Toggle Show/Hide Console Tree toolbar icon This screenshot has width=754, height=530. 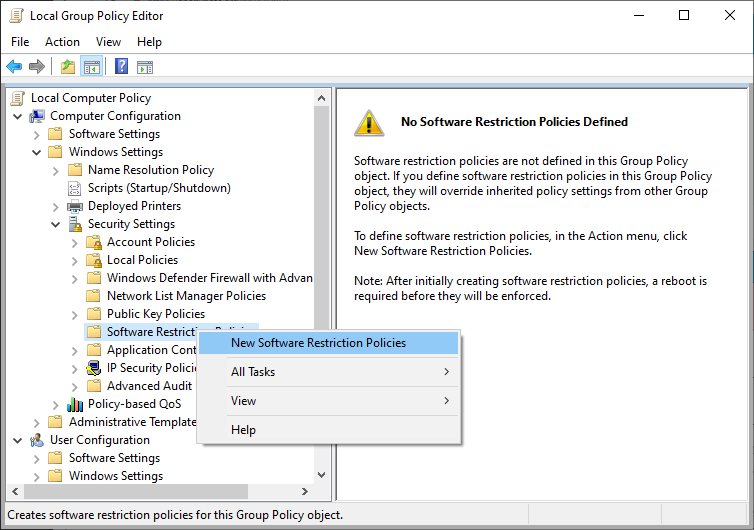91,67
